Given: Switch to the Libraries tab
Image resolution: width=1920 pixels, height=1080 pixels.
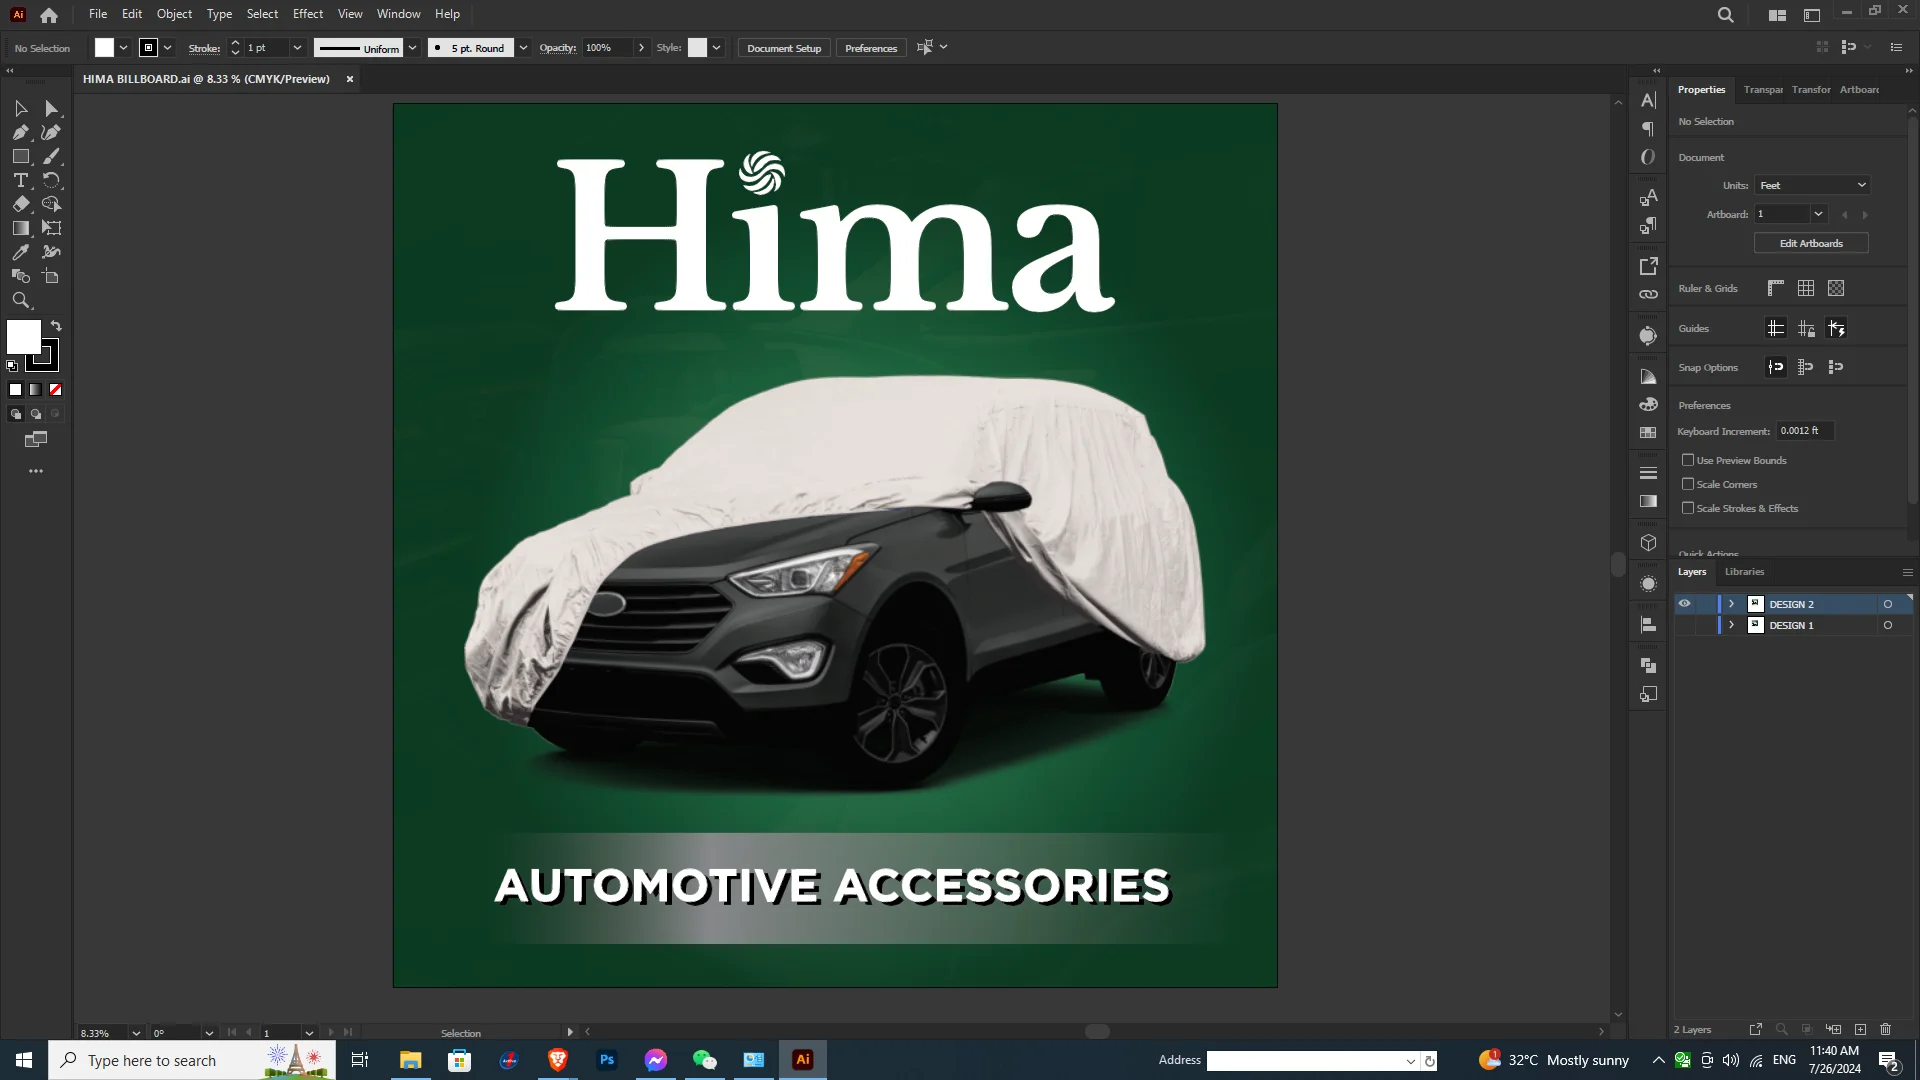Looking at the screenshot, I should coord(1745,572).
